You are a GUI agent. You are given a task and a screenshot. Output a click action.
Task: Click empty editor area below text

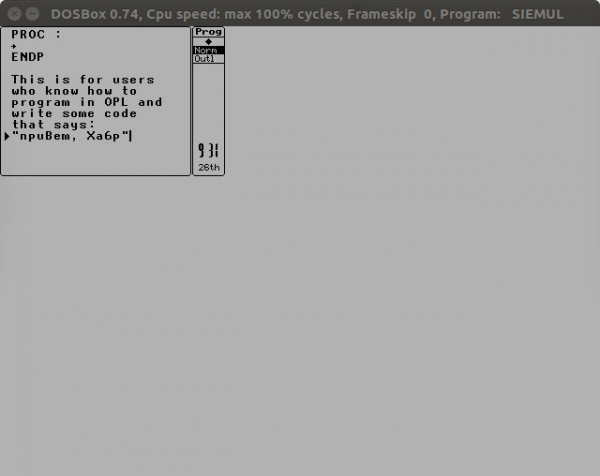coord(96,158)
